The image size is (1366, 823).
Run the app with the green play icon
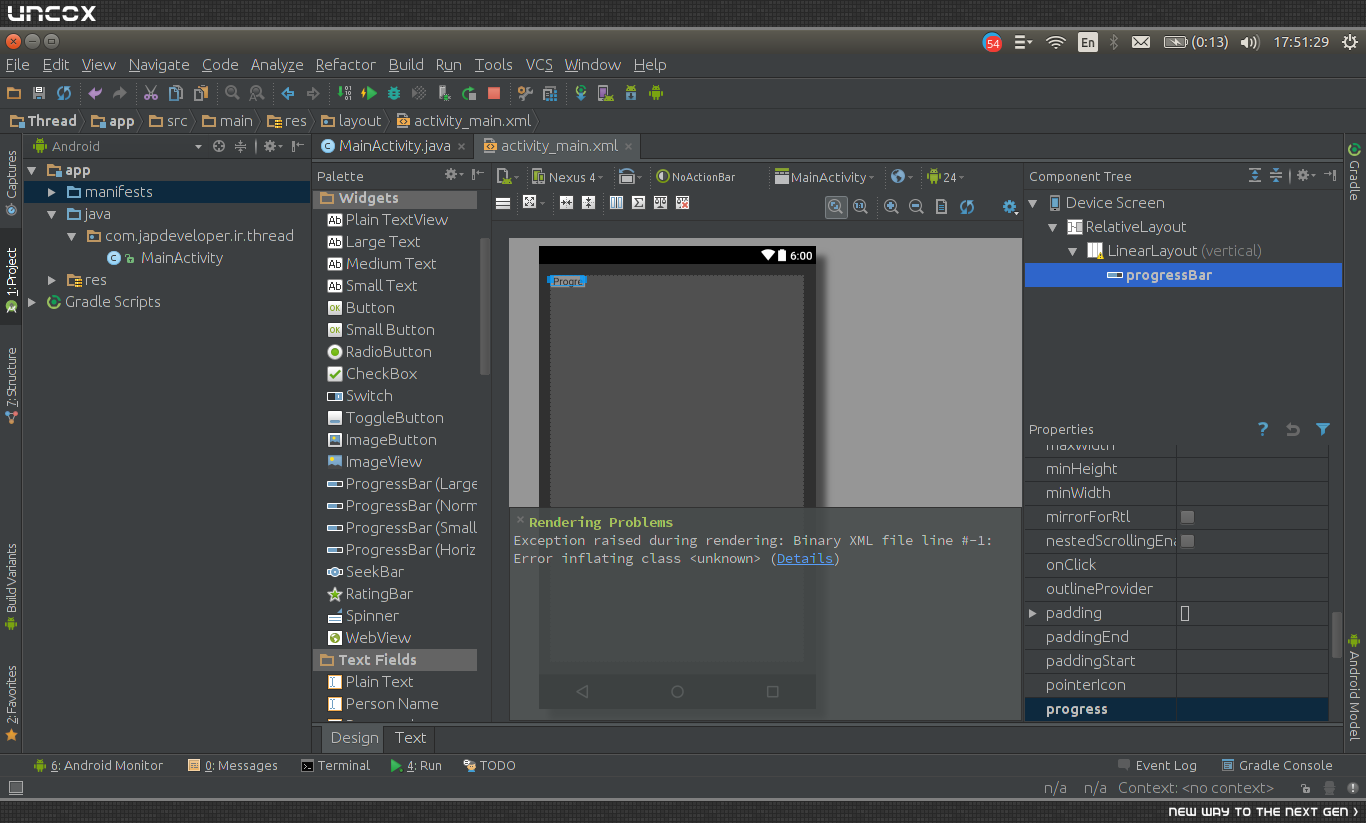tap(369, 93)
